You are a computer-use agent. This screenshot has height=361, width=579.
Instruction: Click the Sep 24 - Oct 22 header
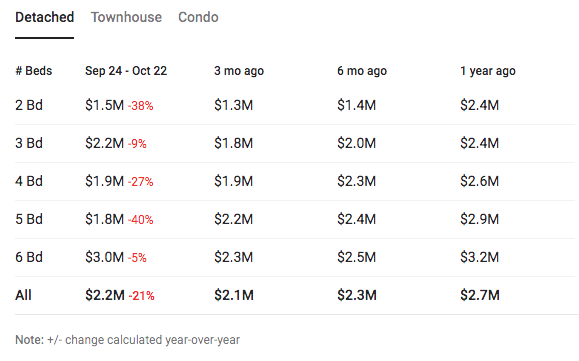[x=126, y=71]
